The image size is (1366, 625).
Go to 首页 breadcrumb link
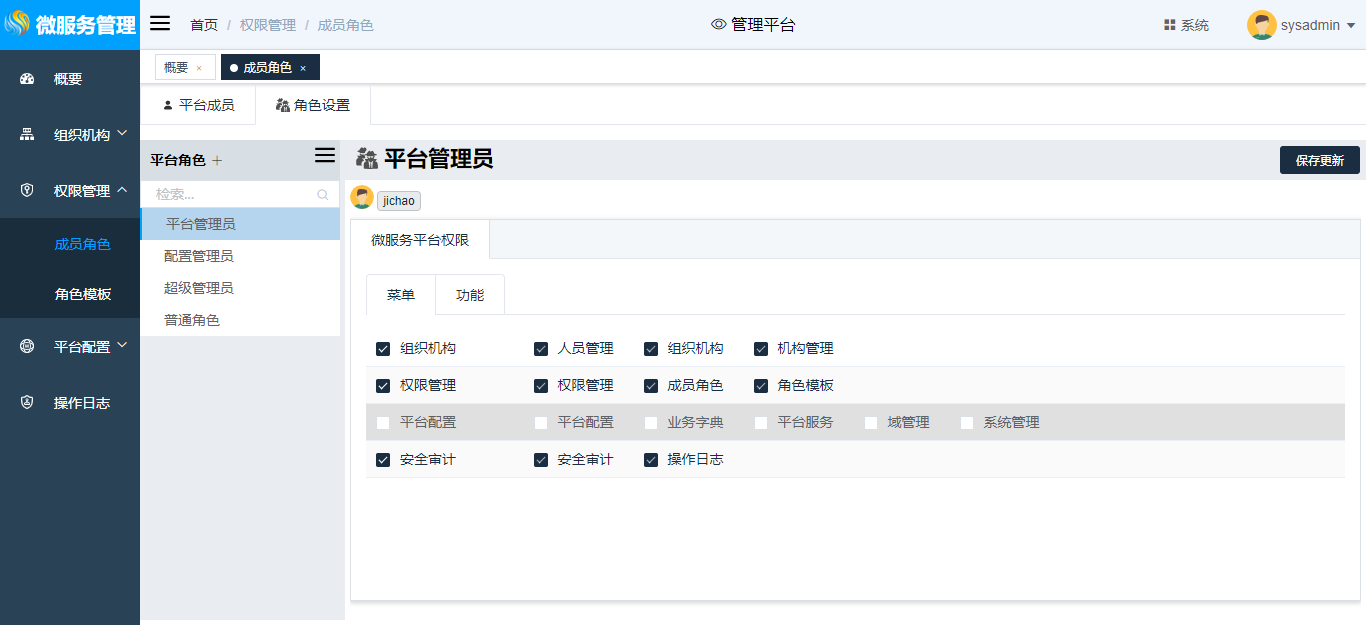(x=204, y=25)
